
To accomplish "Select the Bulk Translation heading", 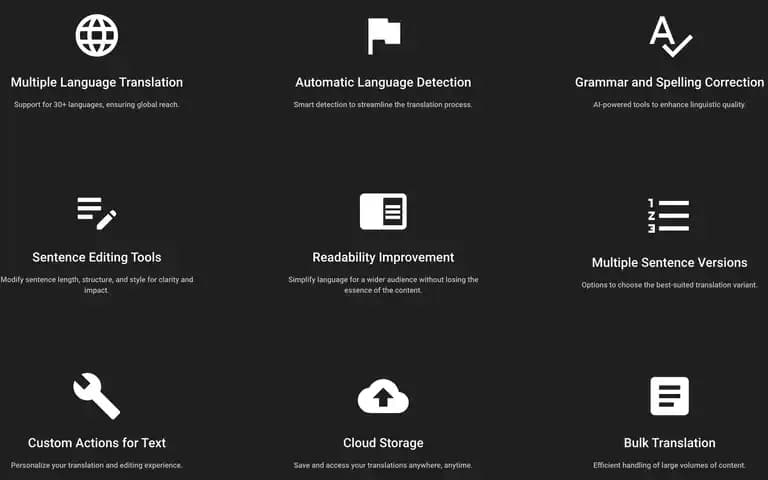I will [x=669, y=443].
